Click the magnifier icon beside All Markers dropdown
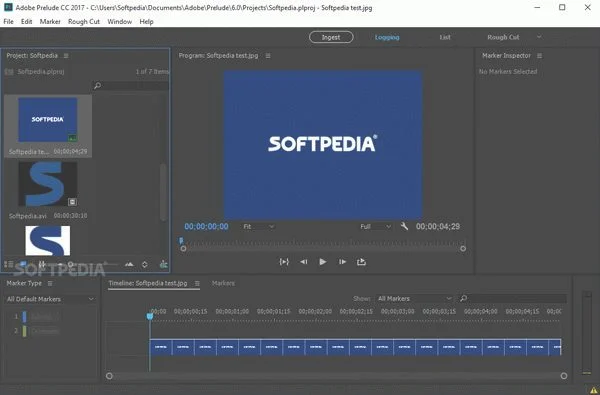 (x=463, y=298)
